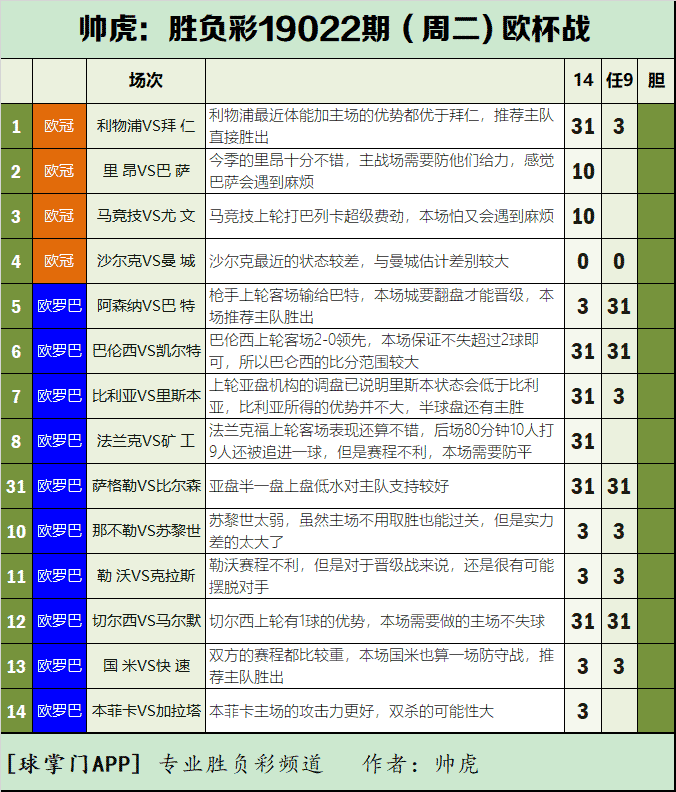The width and height of the screenshot is (676, 792).
Task: Click 14-column pick 0 for 沙尔克VS曼城
Action: pyautogui.click(x=583, y=261)
